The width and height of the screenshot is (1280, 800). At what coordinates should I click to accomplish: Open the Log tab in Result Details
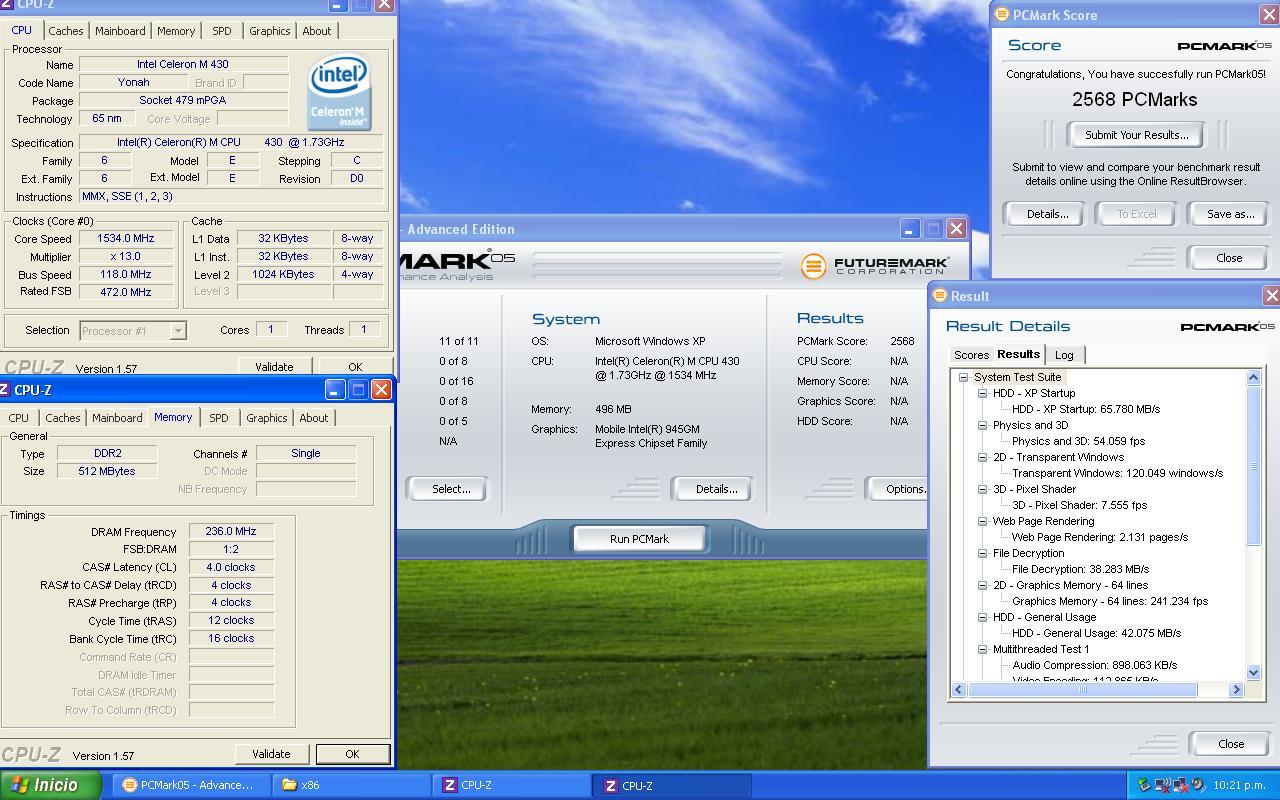(x=1064, y=355)
